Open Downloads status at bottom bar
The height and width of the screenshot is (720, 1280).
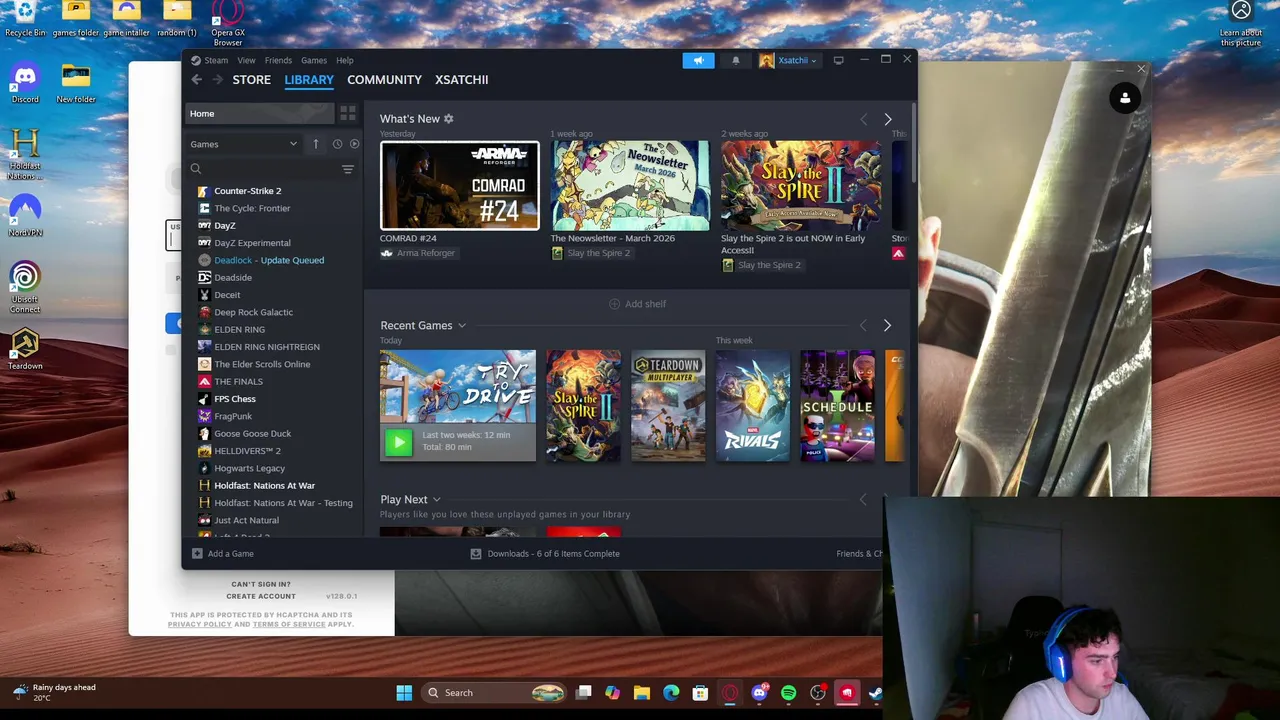click(545, 554)
